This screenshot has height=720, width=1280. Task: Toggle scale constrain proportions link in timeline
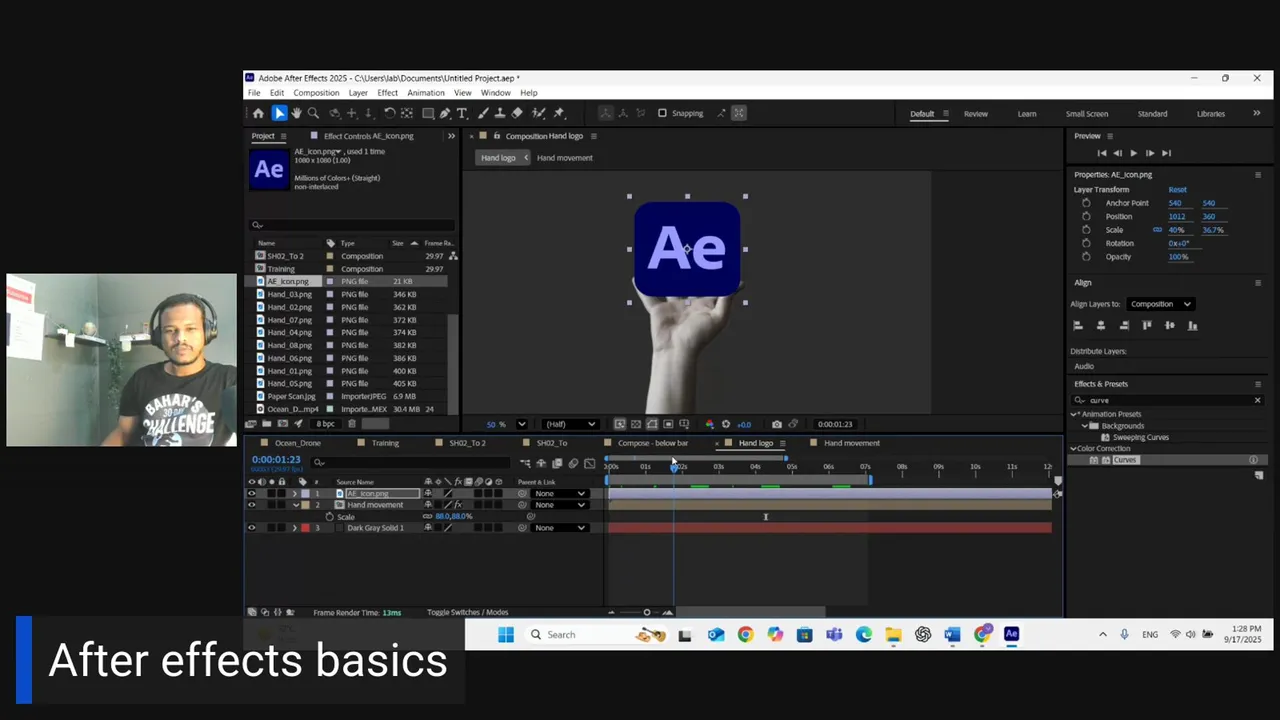[x=427, y=516]
